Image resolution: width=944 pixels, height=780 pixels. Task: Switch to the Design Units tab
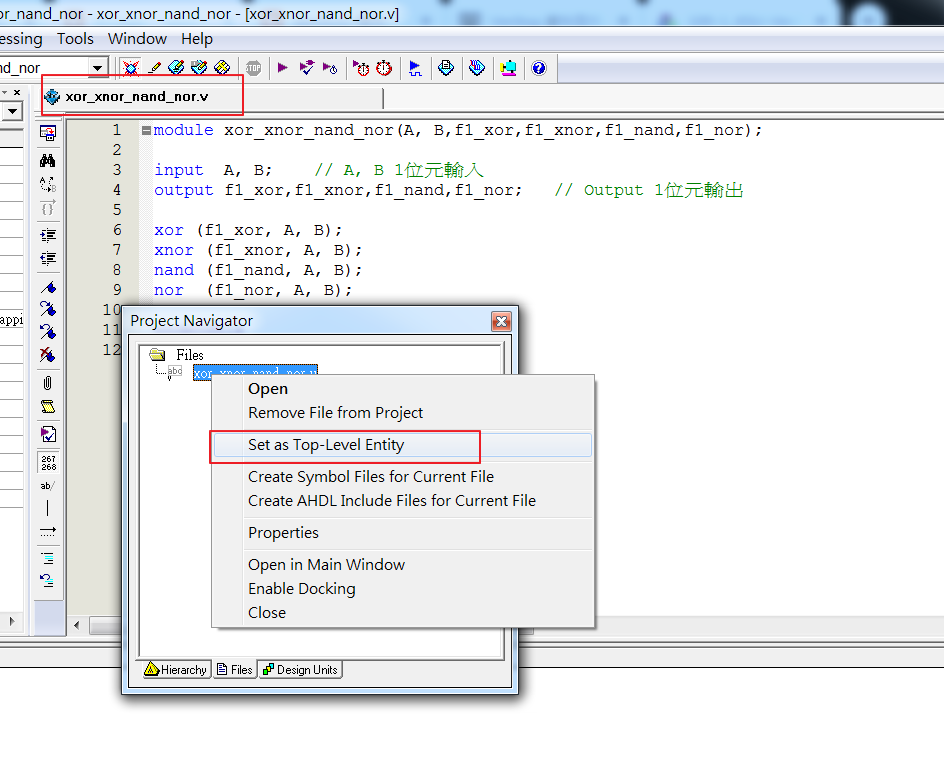pyautogui.click(x=299, y=669)
